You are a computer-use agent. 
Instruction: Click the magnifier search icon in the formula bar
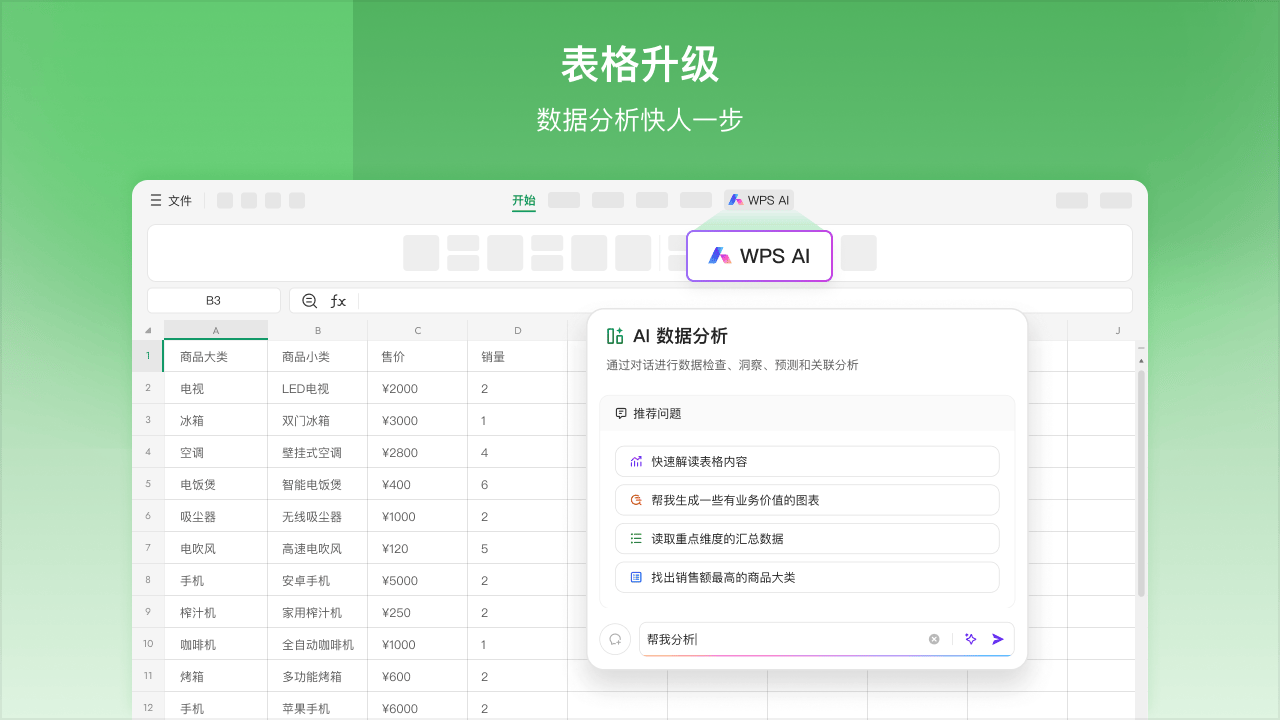tap(308, 300)
